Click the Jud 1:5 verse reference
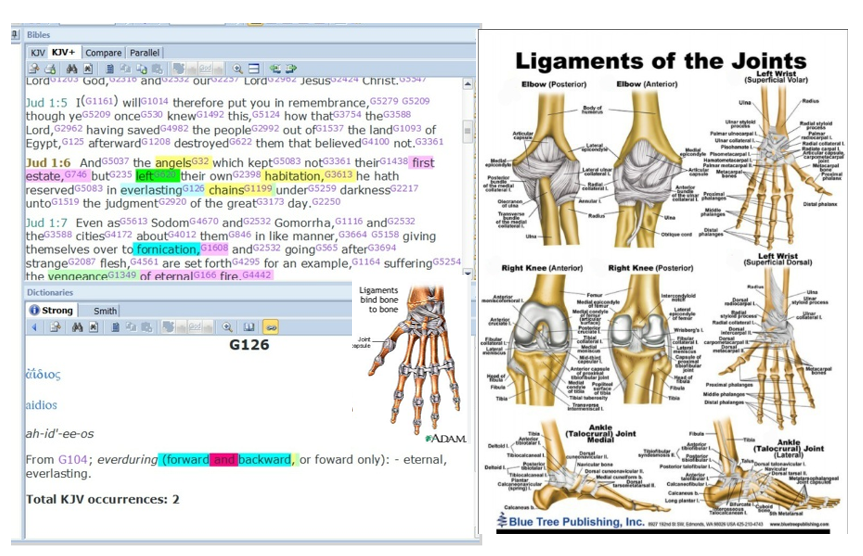 coord(46,102)
